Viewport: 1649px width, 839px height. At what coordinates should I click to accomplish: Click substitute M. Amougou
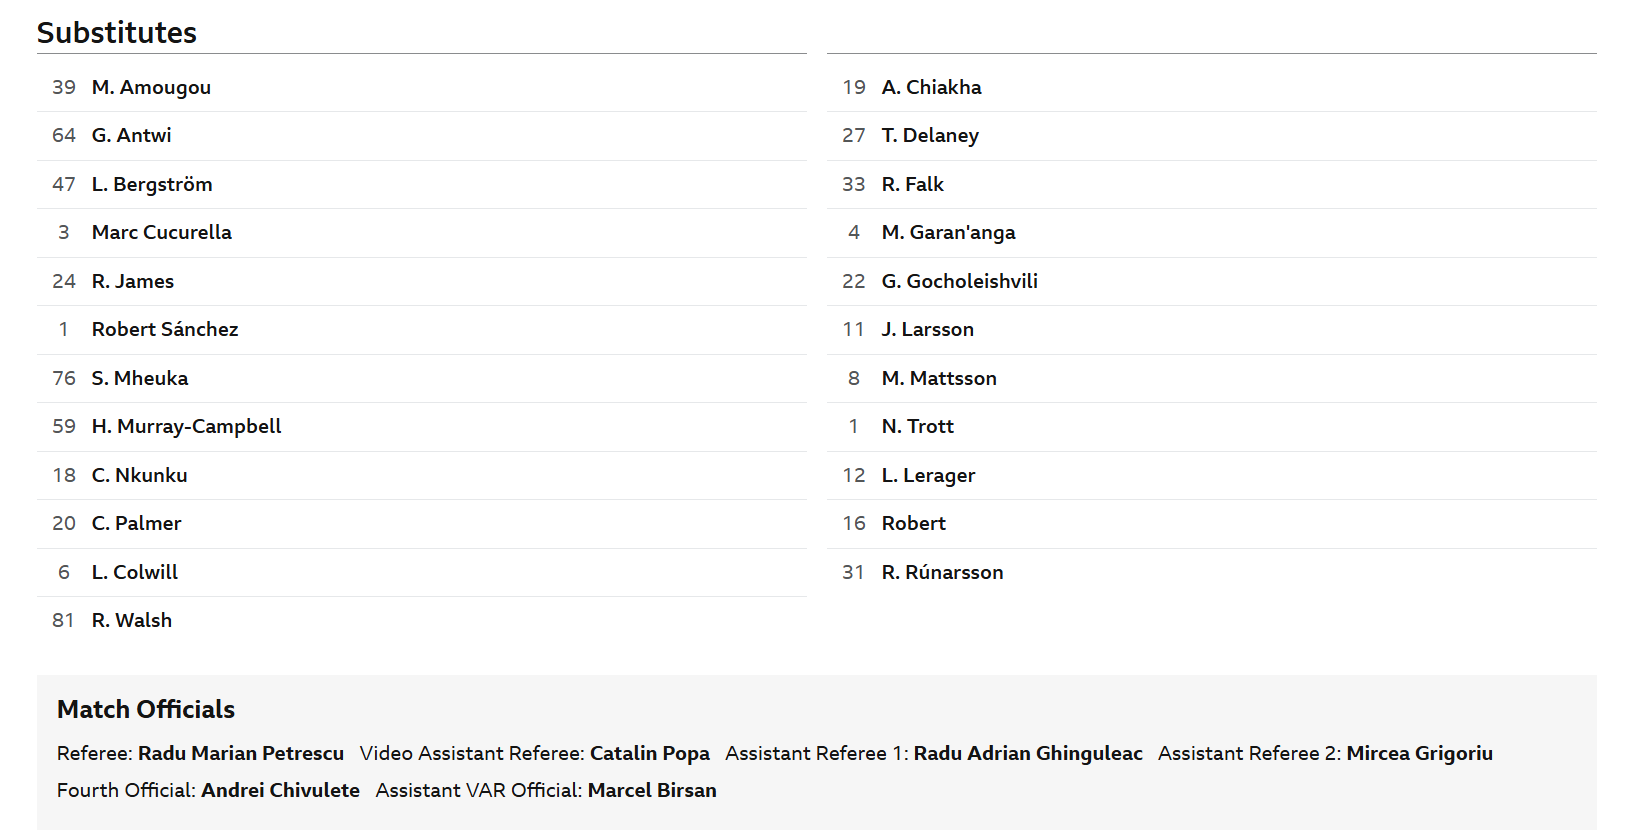[x=151, y=87]
